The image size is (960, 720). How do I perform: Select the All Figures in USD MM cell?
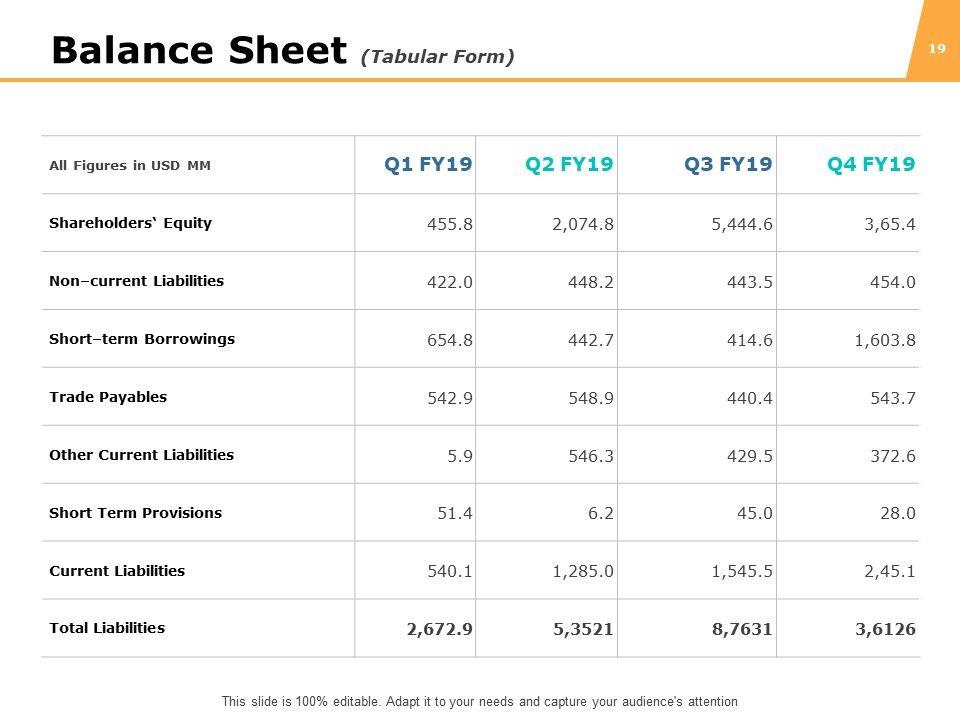[x=130, y=166]
